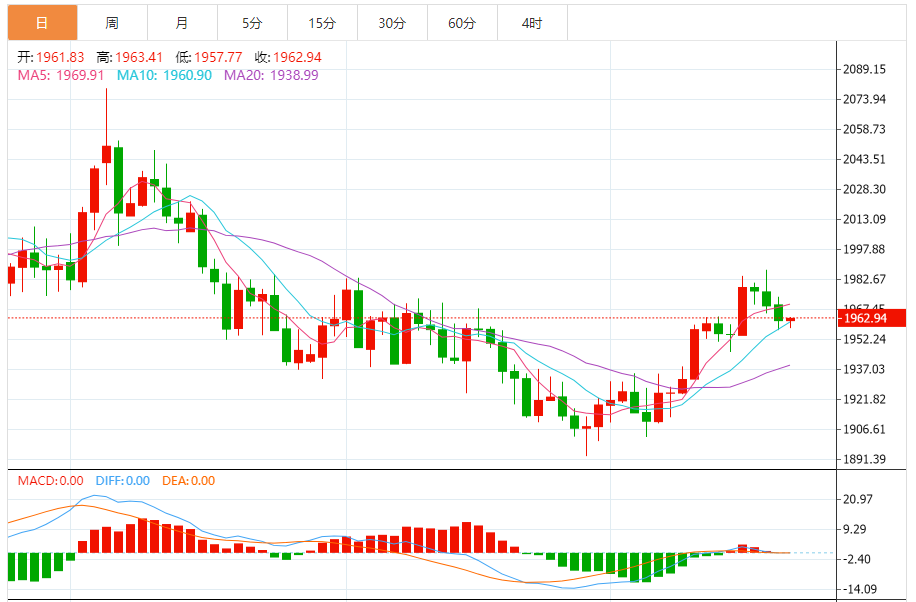Click the 1906.61 price axis label
The height and width of the screenshot is (602, 916).
click(x=864, y=429)
